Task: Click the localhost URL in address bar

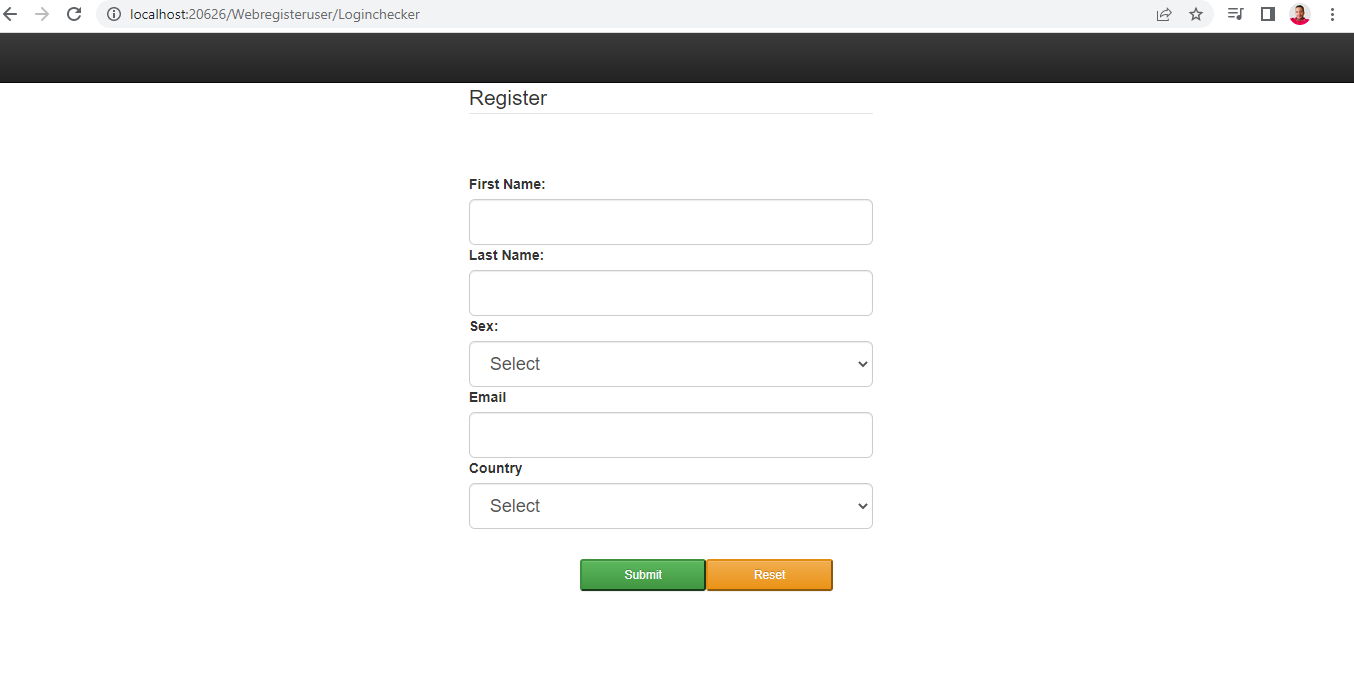Action: 275,14
